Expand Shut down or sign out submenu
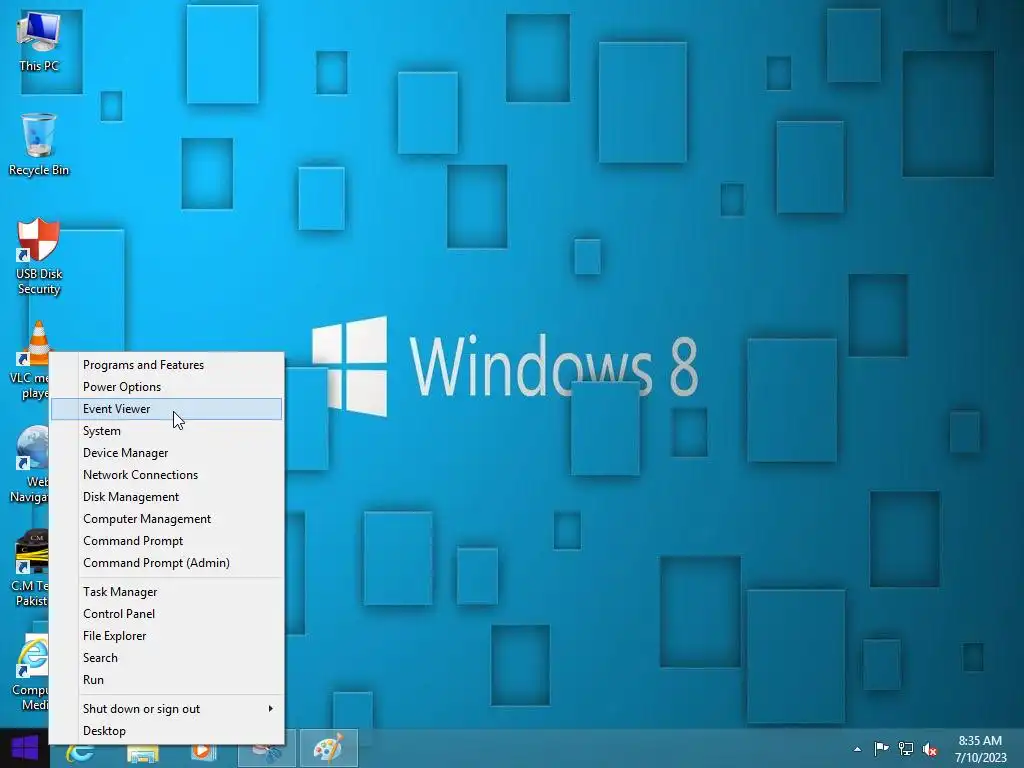This screenshot has height=768, width=1024. point(167,709)
